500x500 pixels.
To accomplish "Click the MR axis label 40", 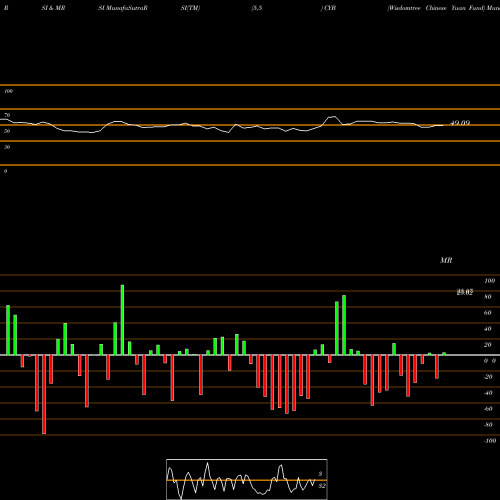I will click(x=487, y=329).
